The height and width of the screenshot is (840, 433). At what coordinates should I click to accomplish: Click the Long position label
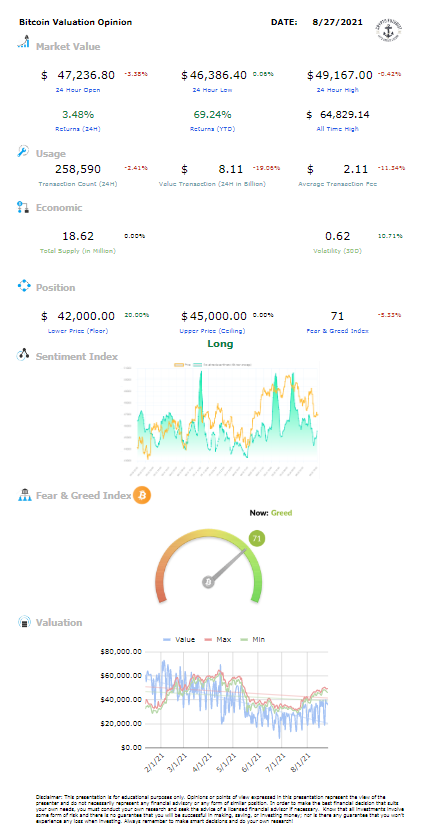221,344
